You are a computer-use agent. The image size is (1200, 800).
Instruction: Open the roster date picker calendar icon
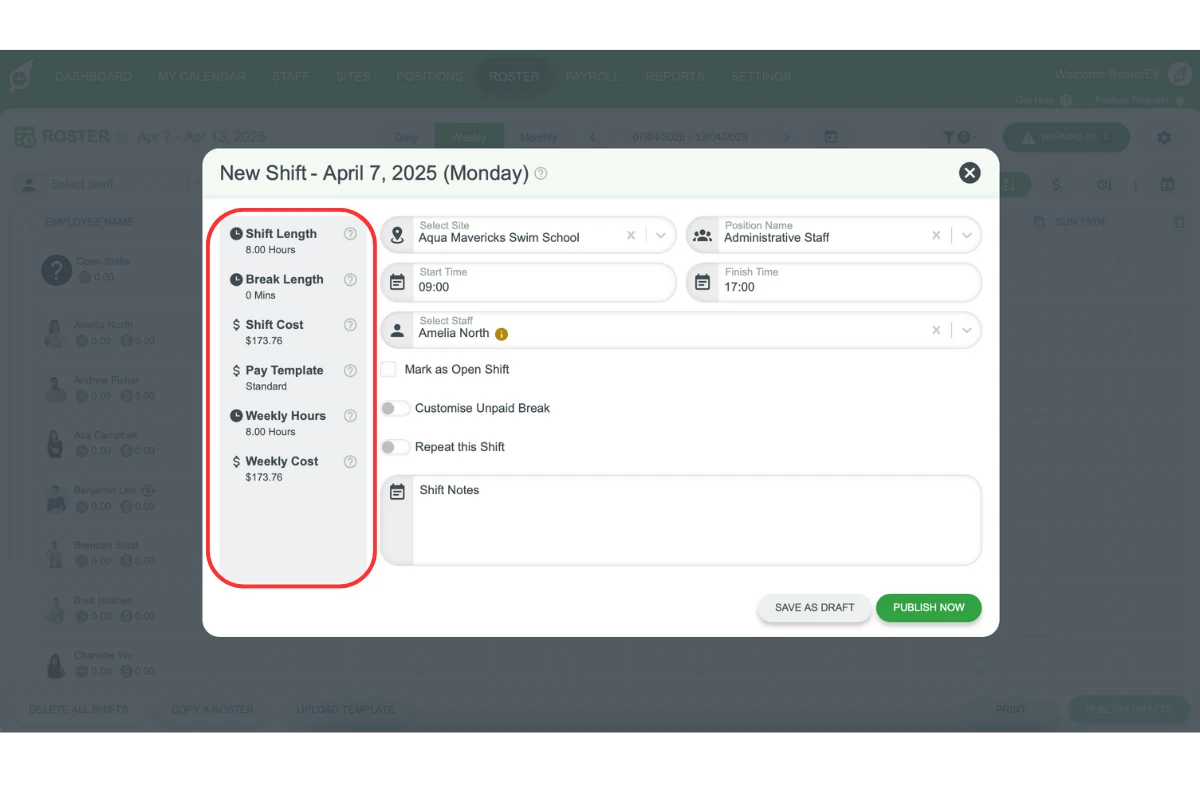point(830,137)
